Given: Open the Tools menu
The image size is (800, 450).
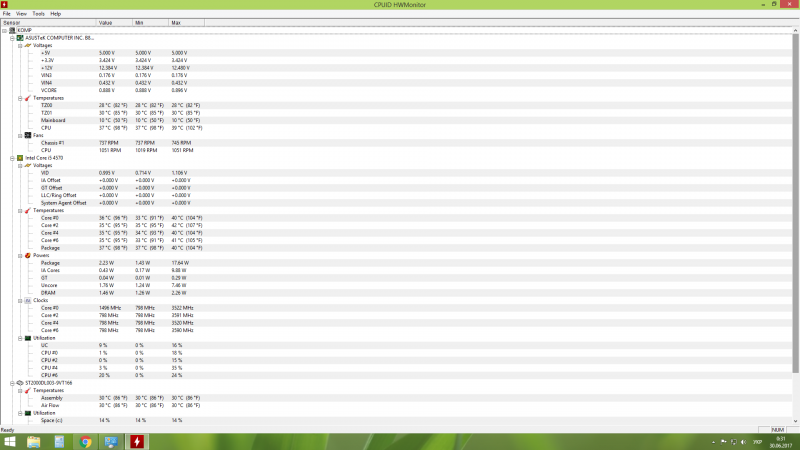Looking at the screenshot, I should click(38, 14).
